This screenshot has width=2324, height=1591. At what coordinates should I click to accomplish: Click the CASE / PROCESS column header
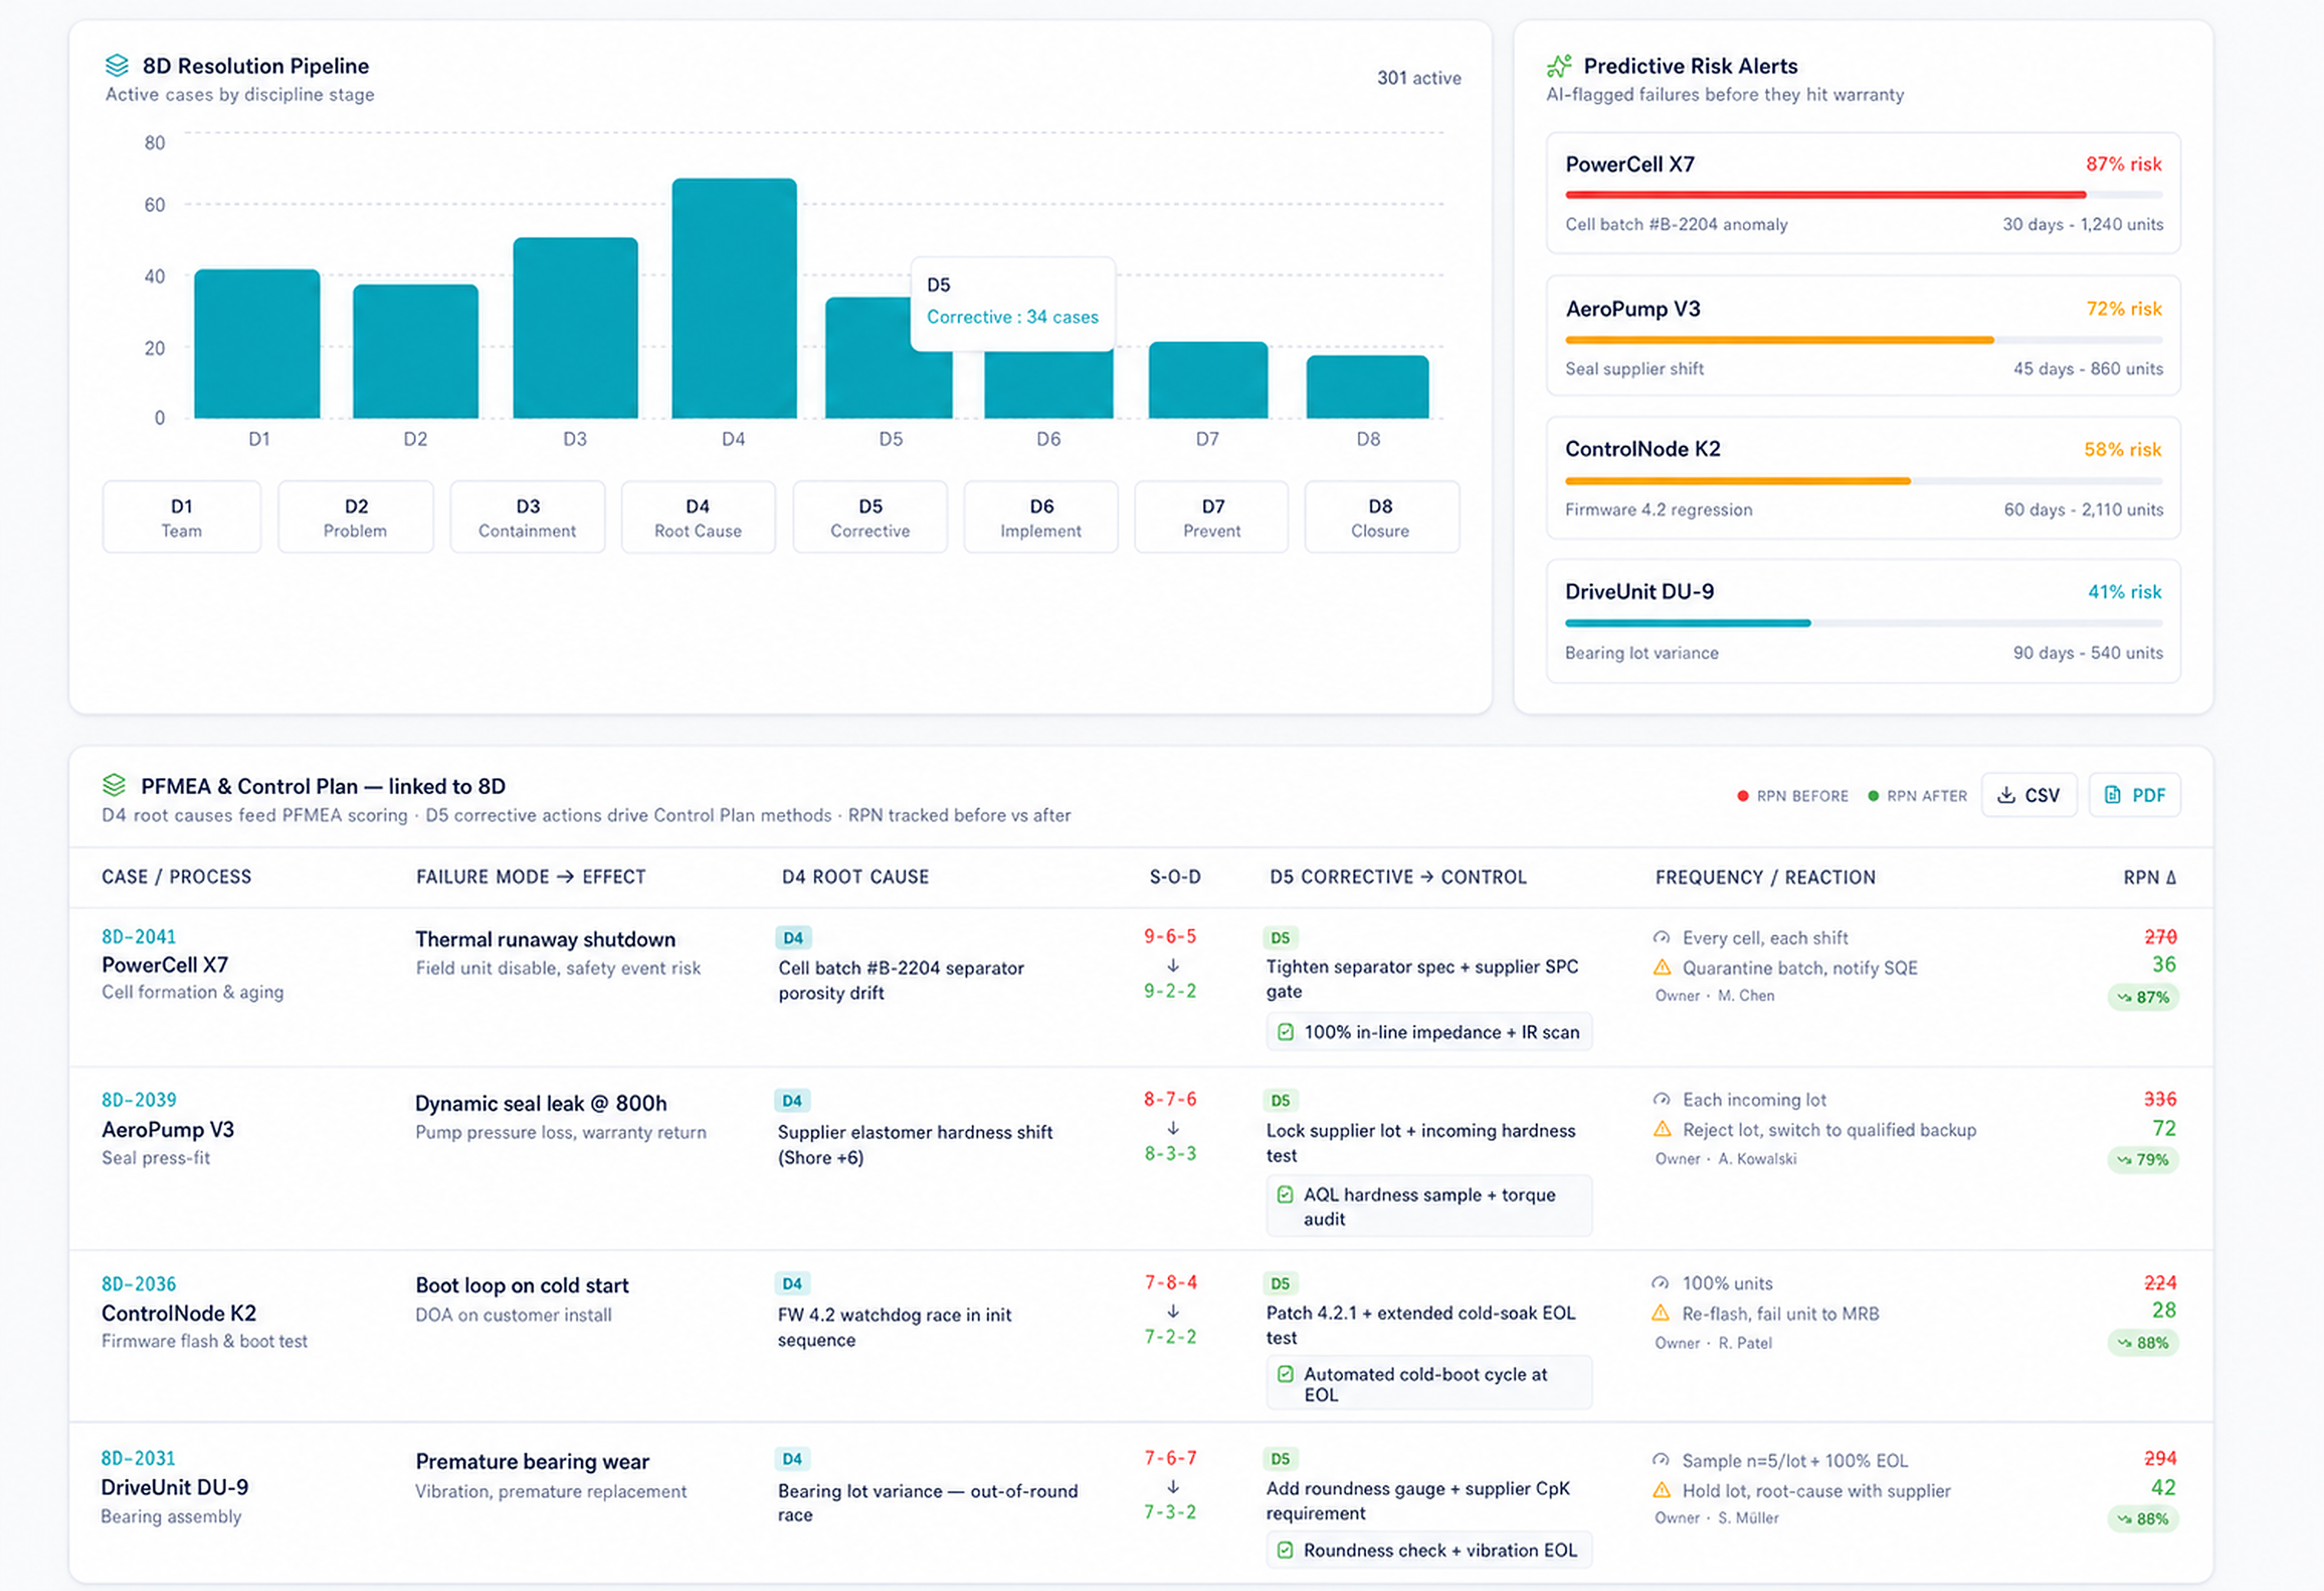tap(177, 877)
